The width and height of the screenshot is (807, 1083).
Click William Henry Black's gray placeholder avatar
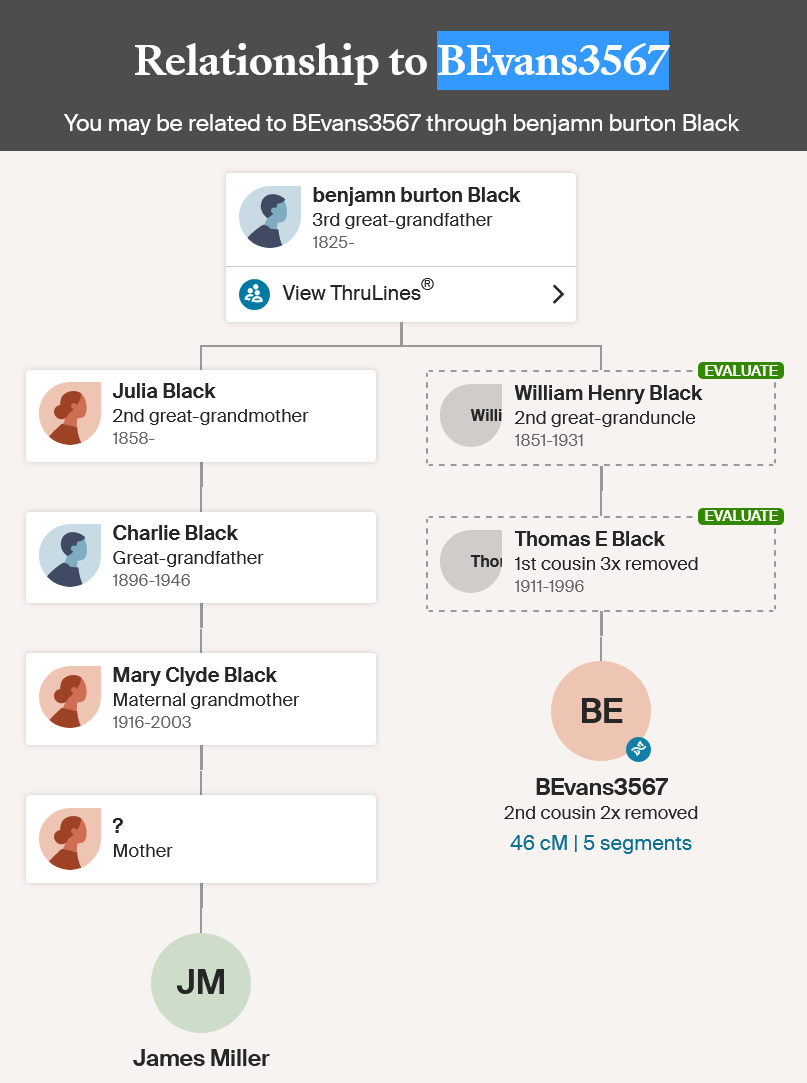[471, 415]
